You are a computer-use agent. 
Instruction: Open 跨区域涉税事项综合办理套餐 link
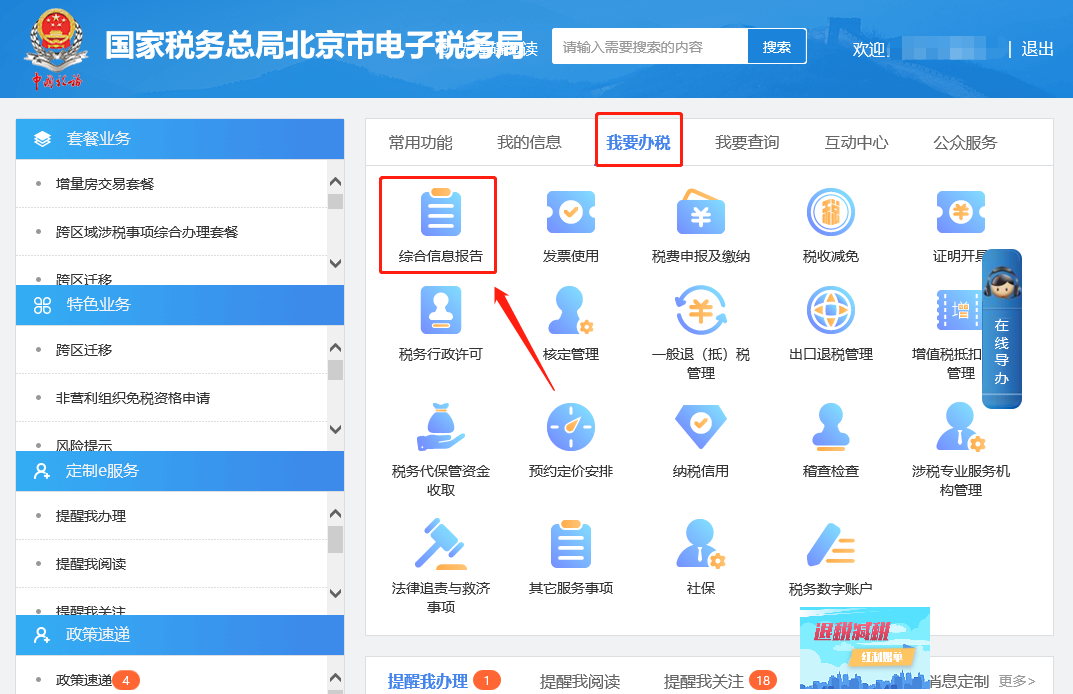click(x=146, y=232)
